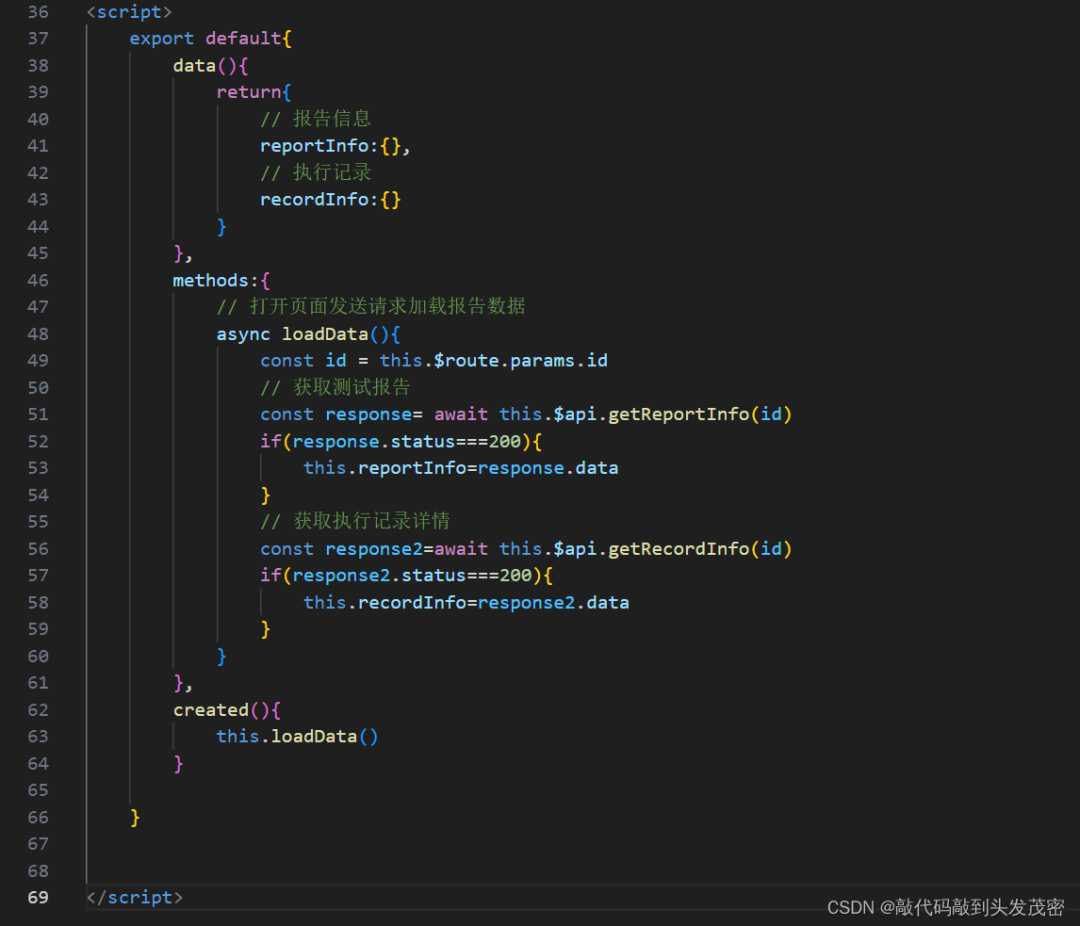Viewport: 1080px width, 926px height.
Task: Click 'async loadData(){' on line 48
Action: click(x=308, y=334)
